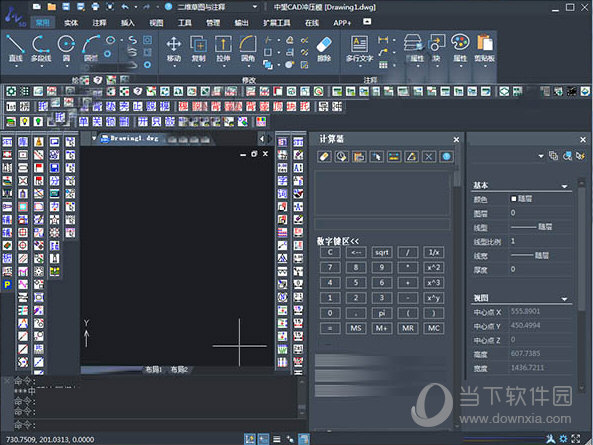Collapse the 数字键区<< numeric keypad section
Viewport: 593px width, 445px height.
338,241
